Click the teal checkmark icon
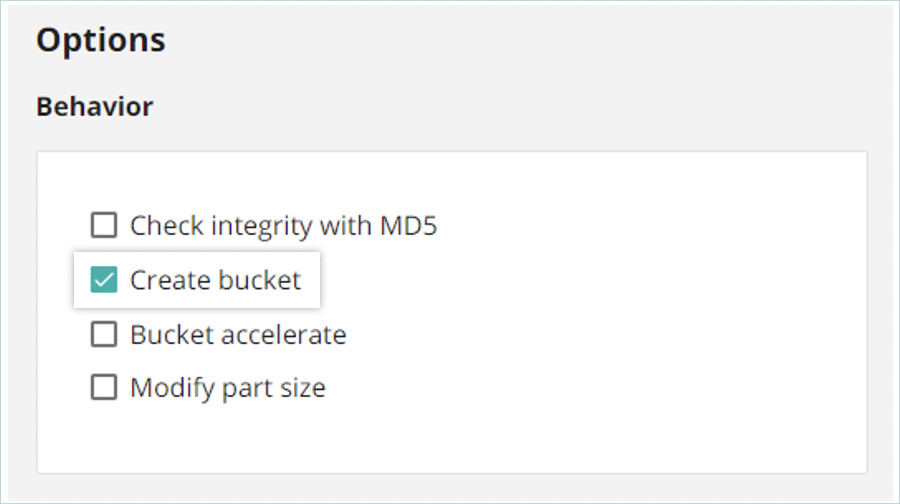Screen dimensions: 900x504 (x=104, y=280)
